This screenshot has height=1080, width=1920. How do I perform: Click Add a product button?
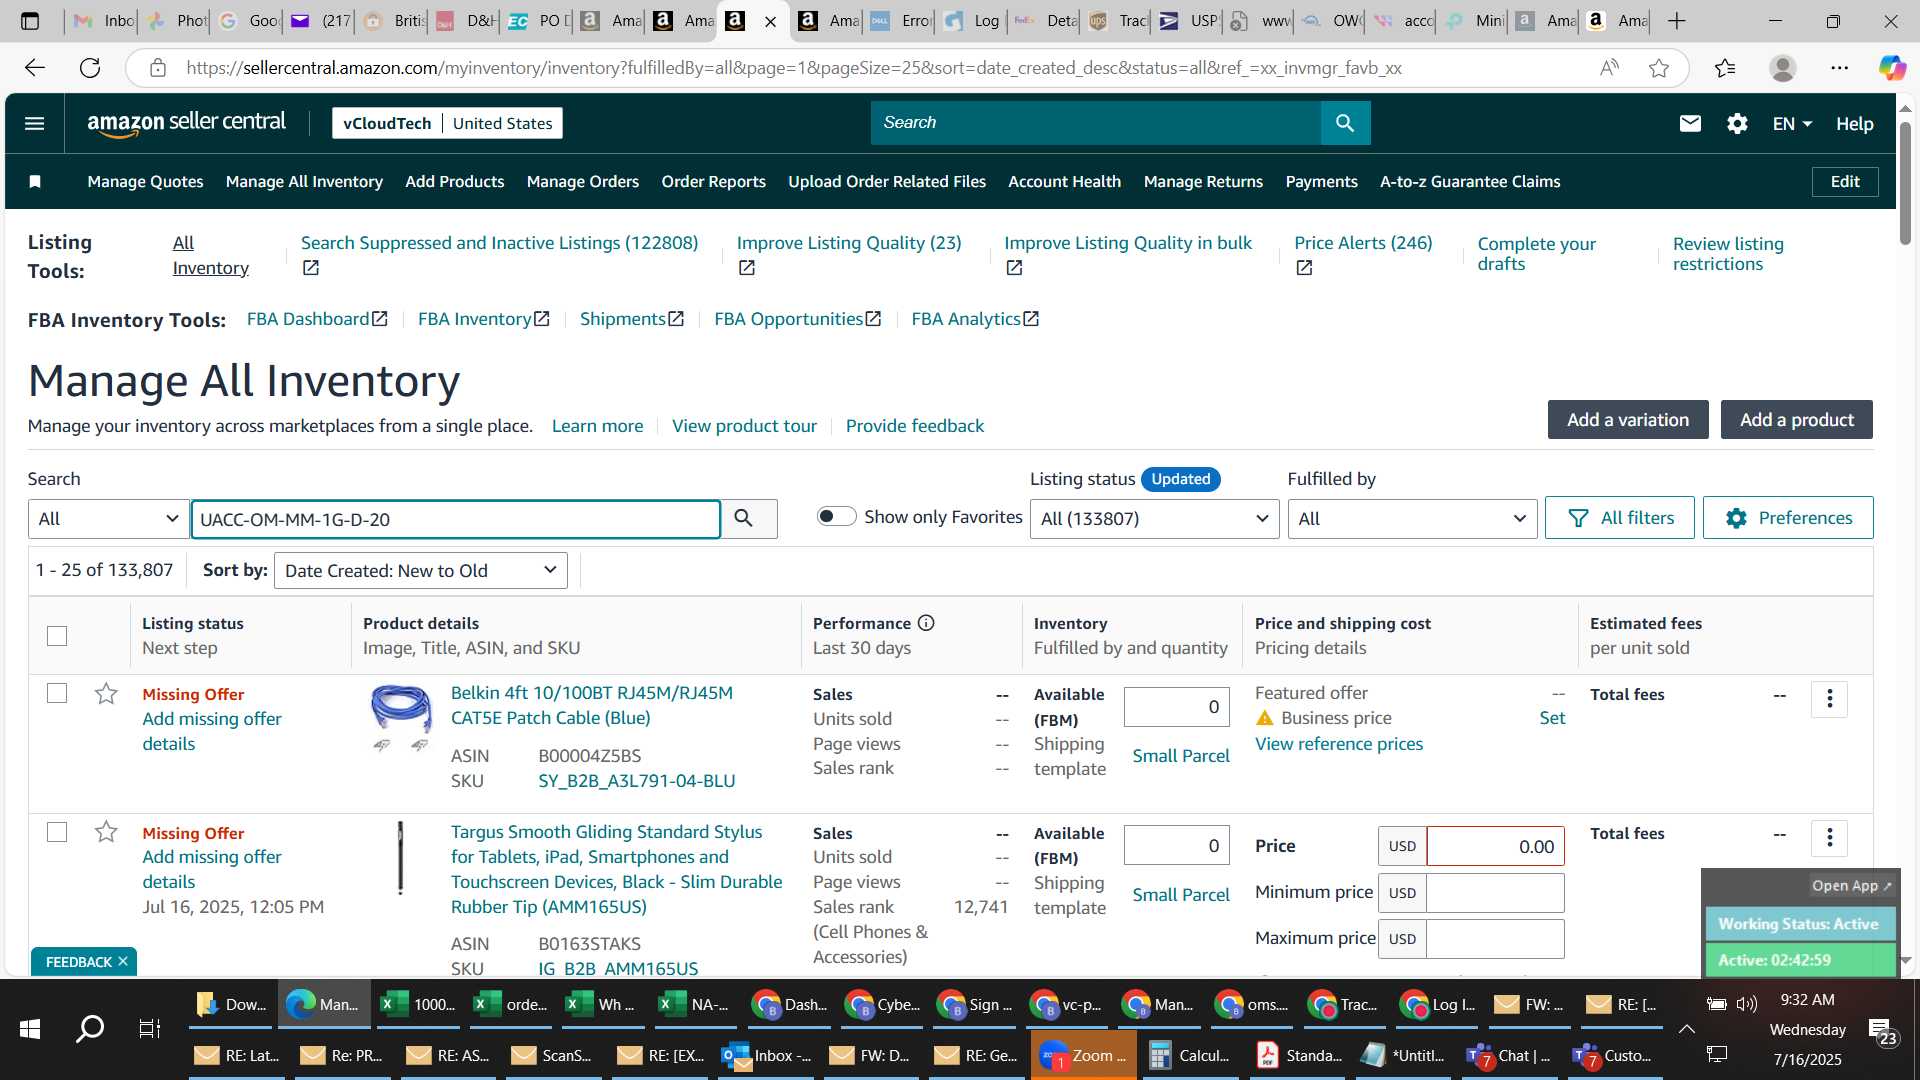click(1796, 419)
